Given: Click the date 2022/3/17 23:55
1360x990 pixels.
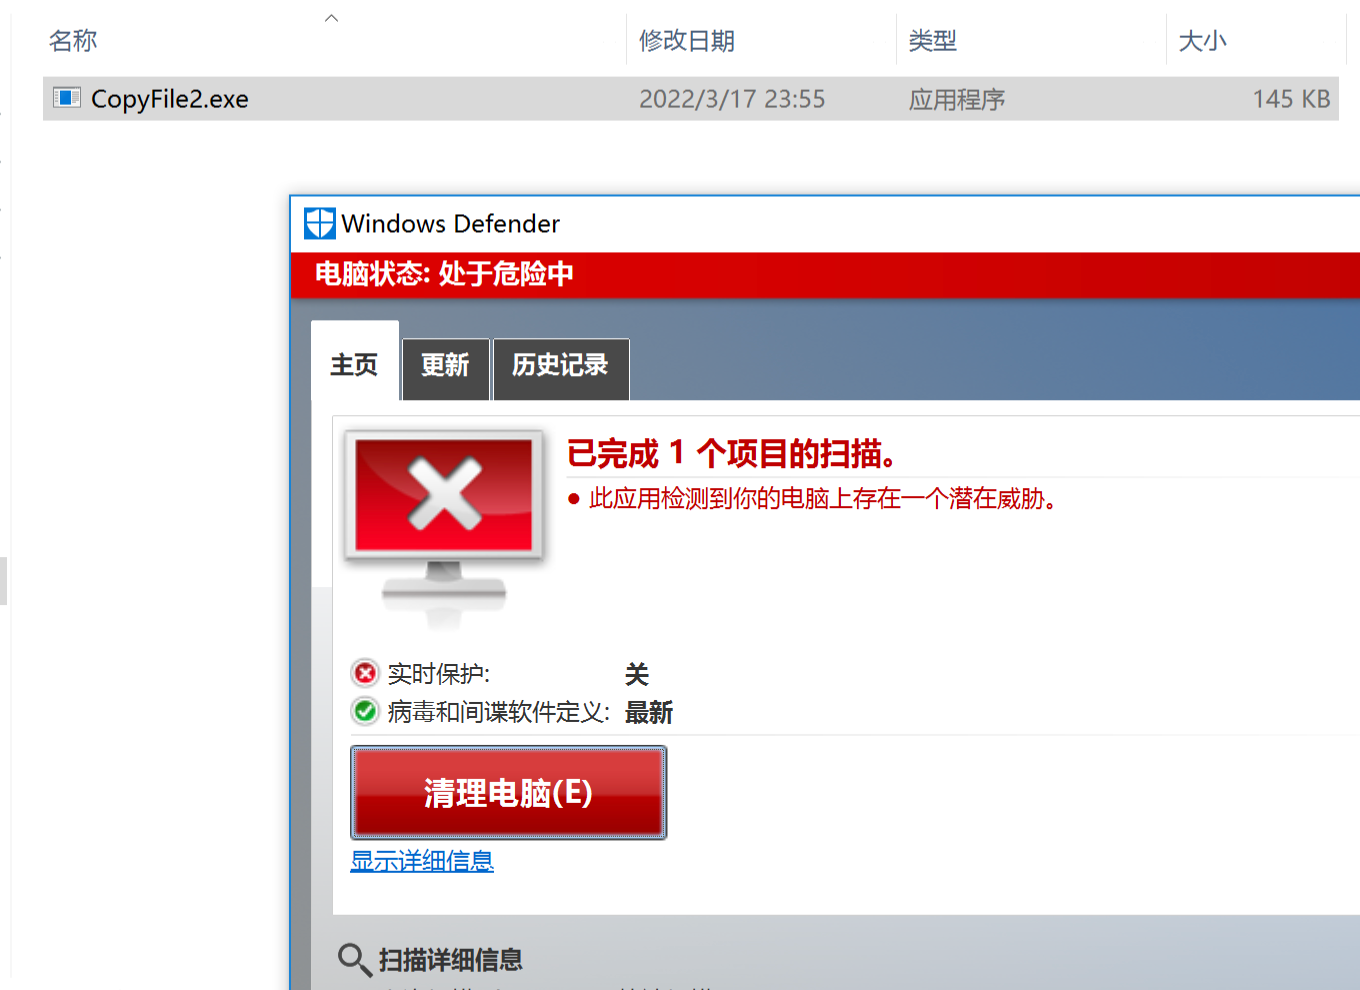Looking at the screenshot, I should (732, 99).
